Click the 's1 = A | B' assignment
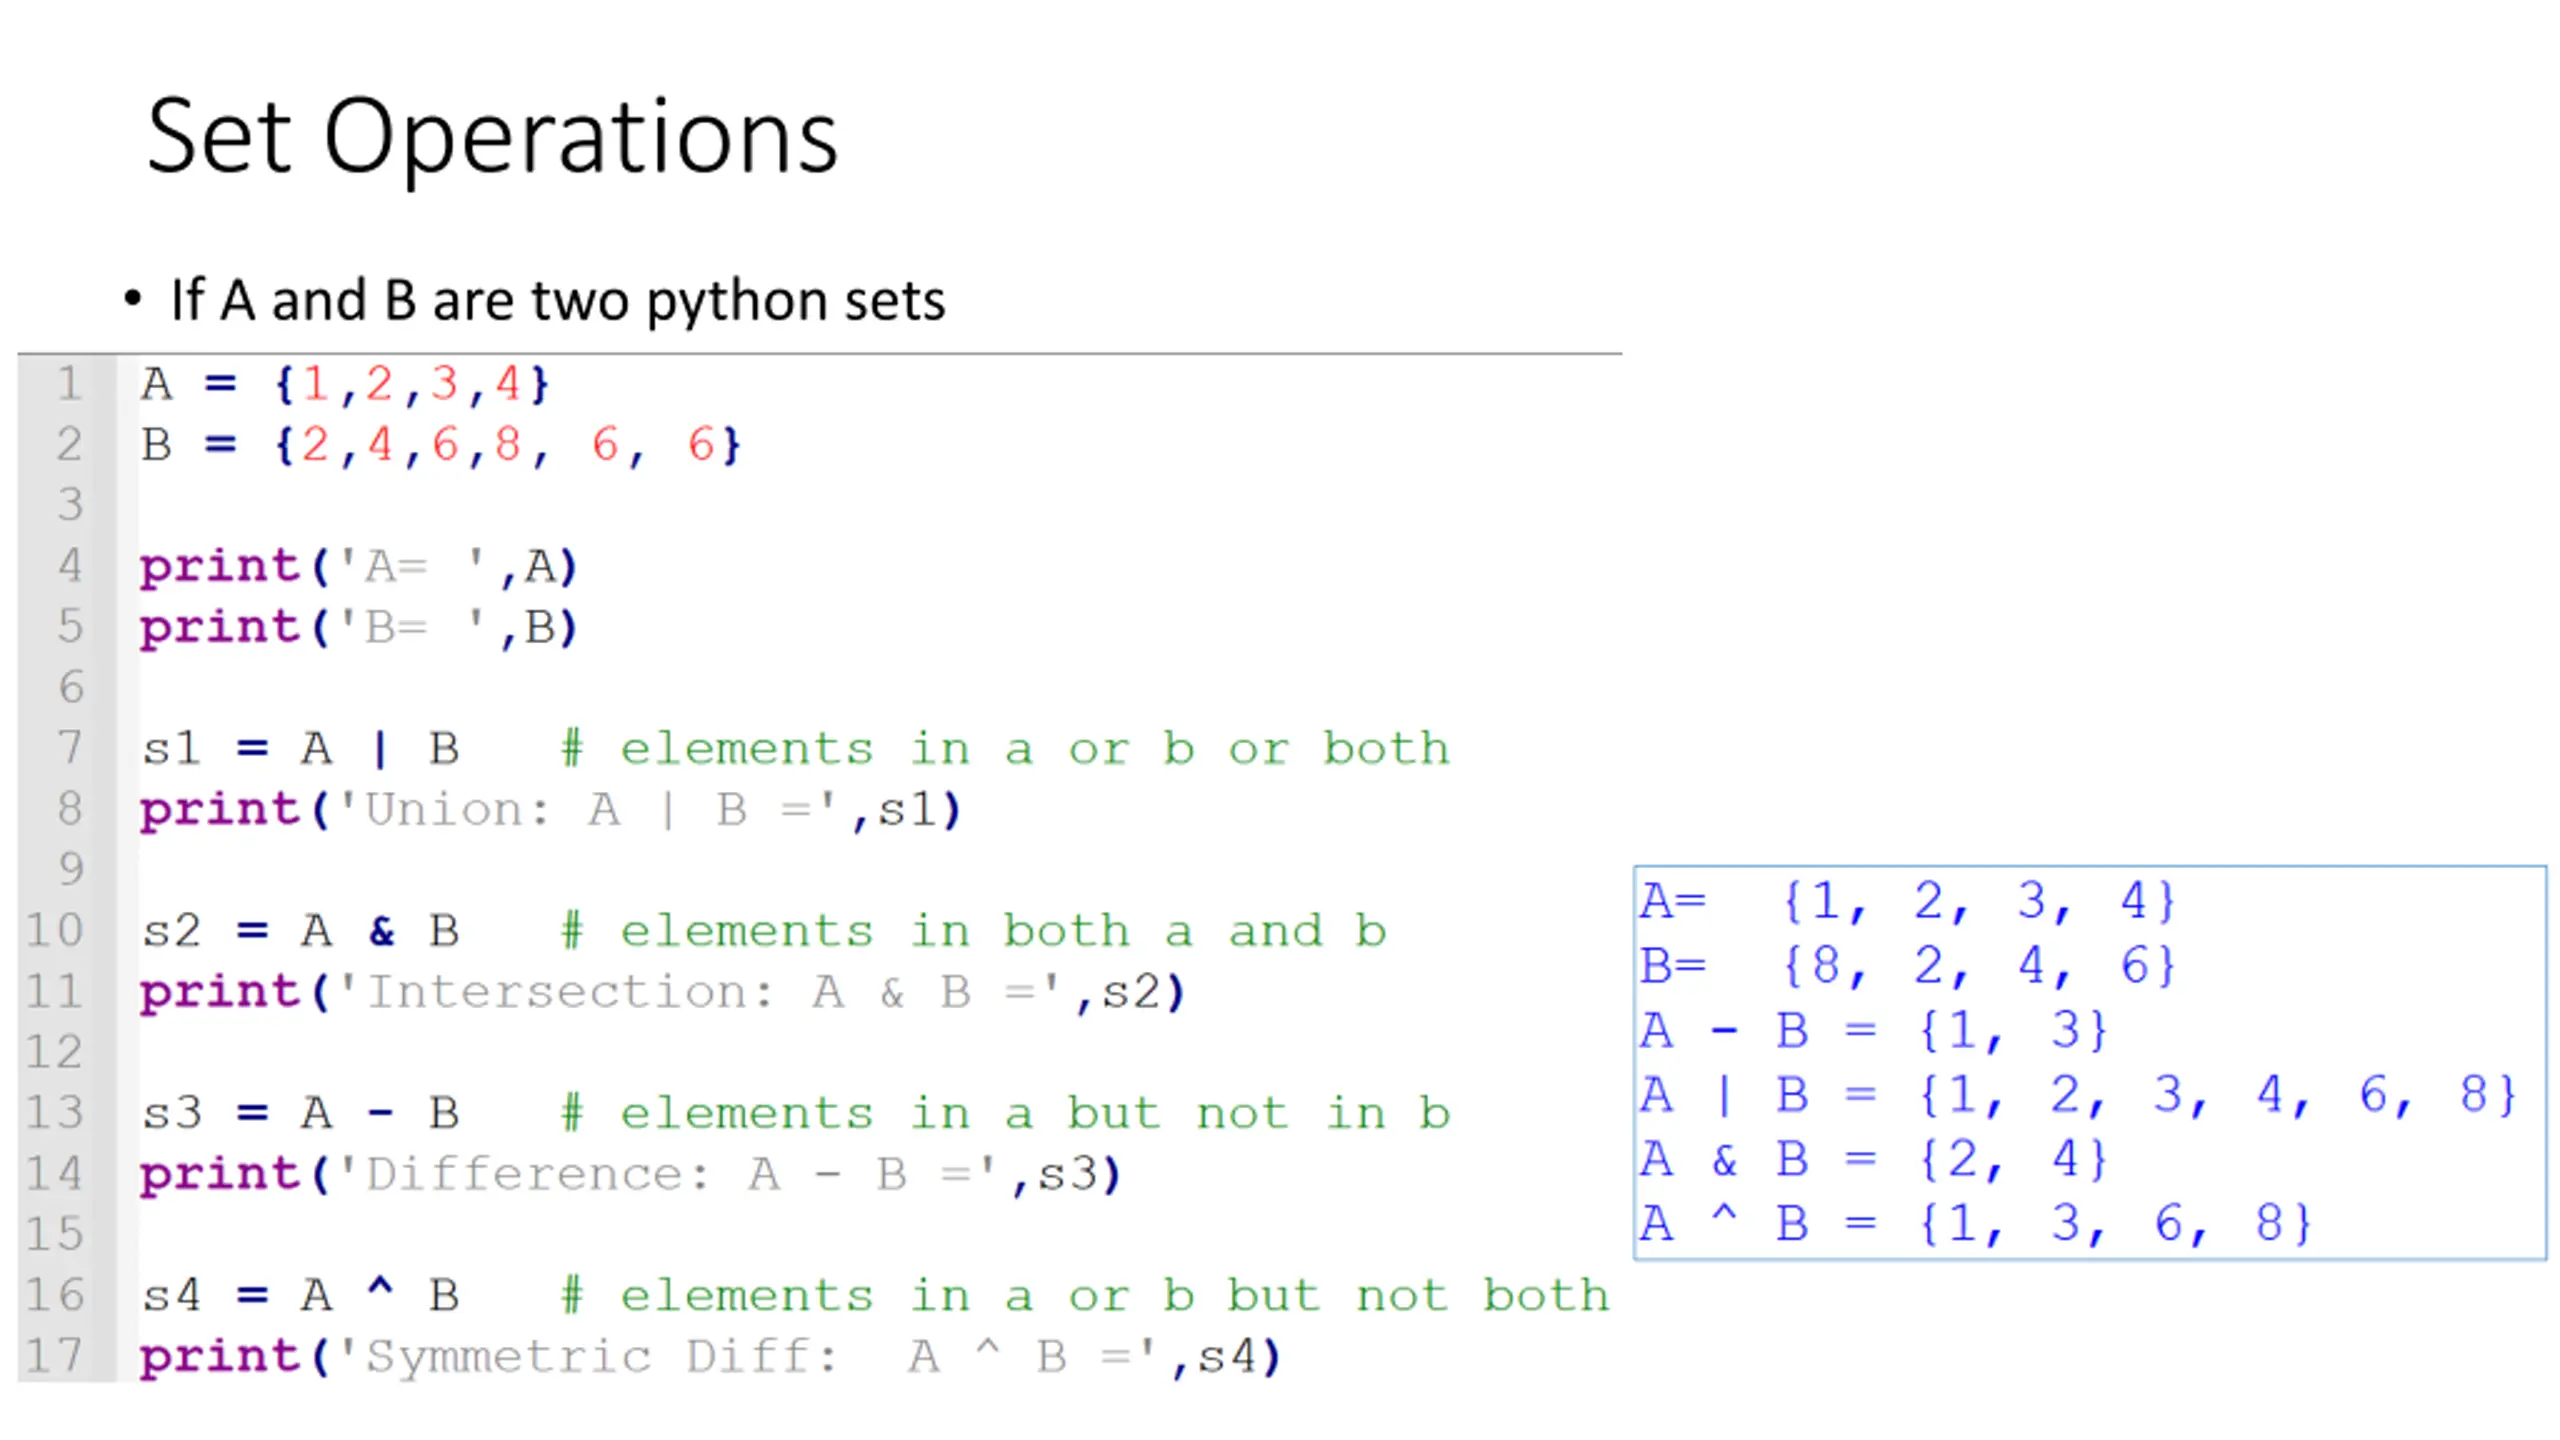Viewport: 2560px width, 1440px height. click(300, 749)
